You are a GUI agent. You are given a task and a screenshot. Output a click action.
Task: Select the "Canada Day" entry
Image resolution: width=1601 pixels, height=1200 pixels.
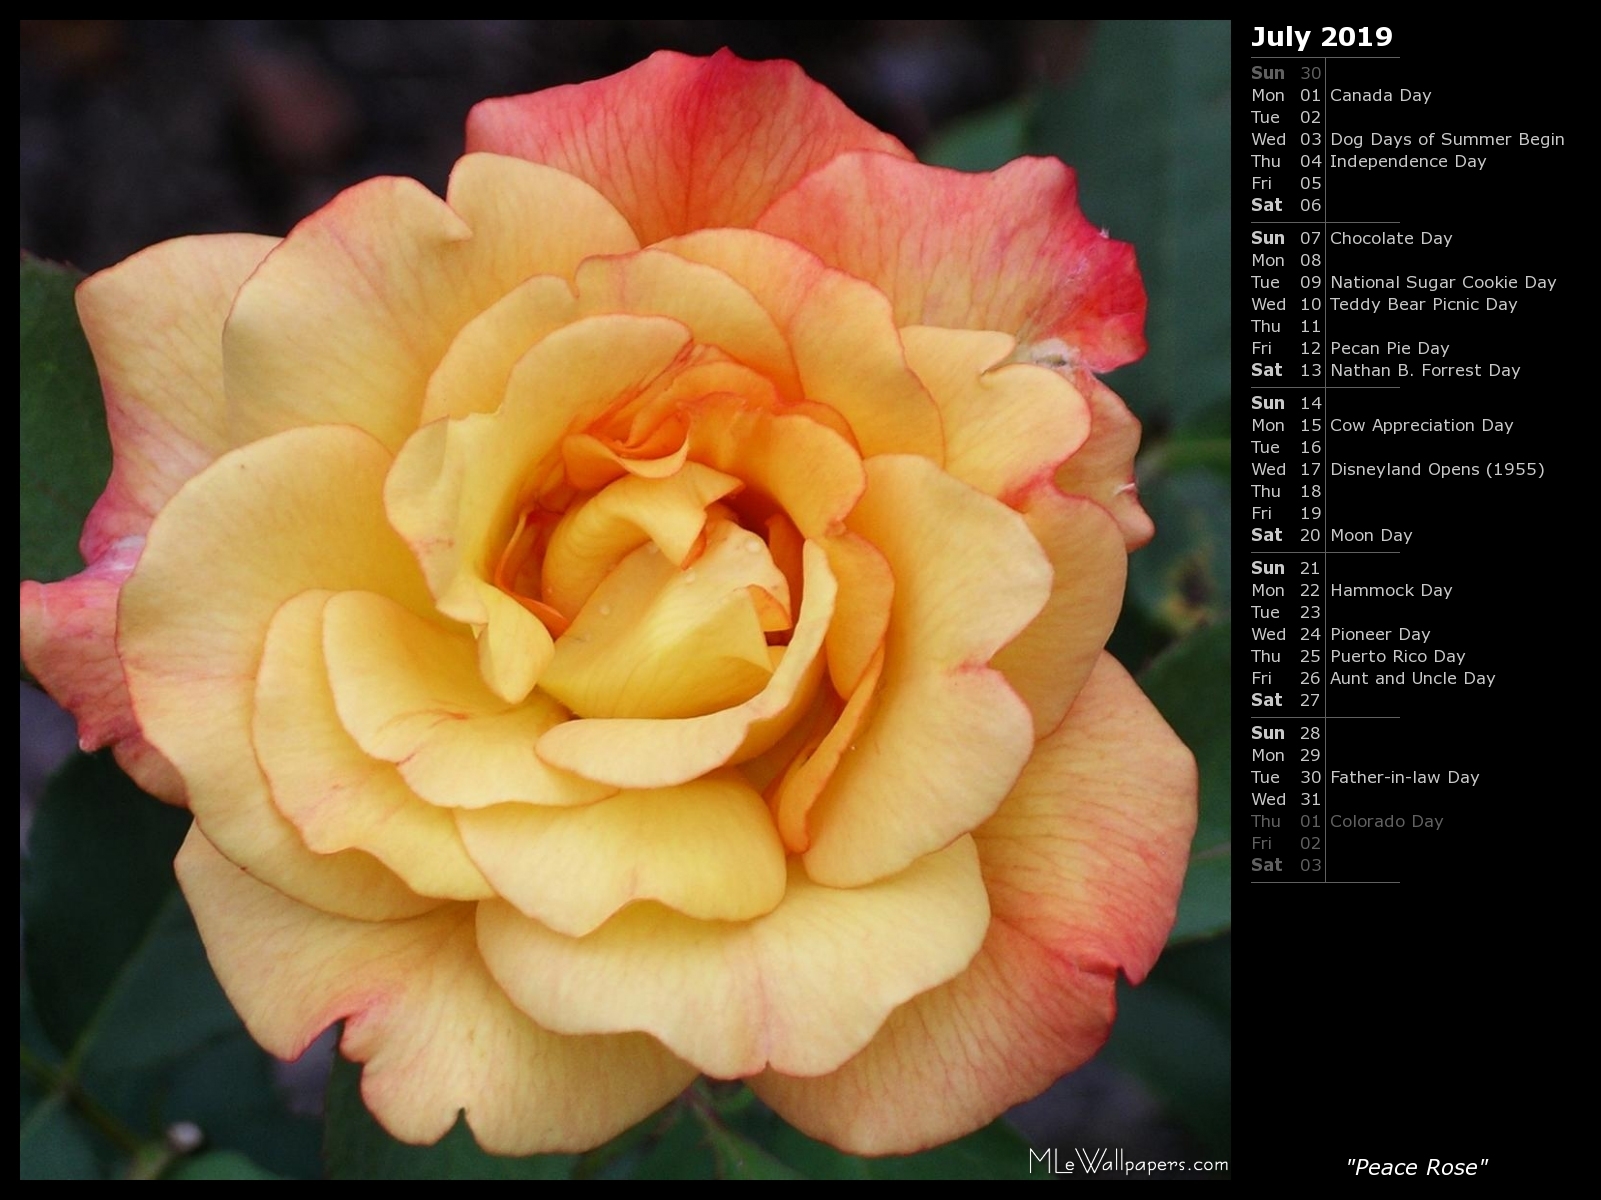pos(1380,95)
